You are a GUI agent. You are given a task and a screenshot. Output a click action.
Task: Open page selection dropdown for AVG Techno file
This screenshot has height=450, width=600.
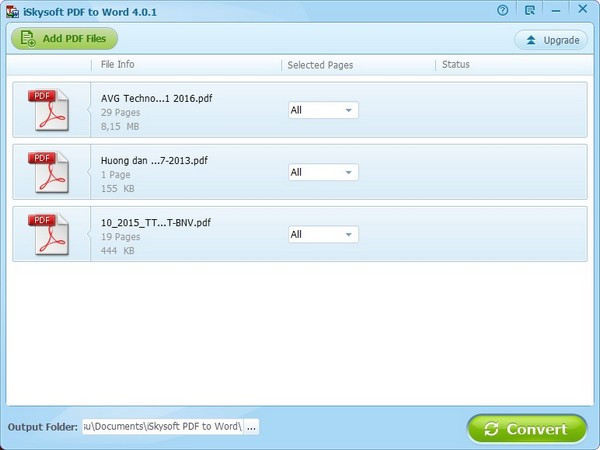pyautogui.click(x=322, y=110)
